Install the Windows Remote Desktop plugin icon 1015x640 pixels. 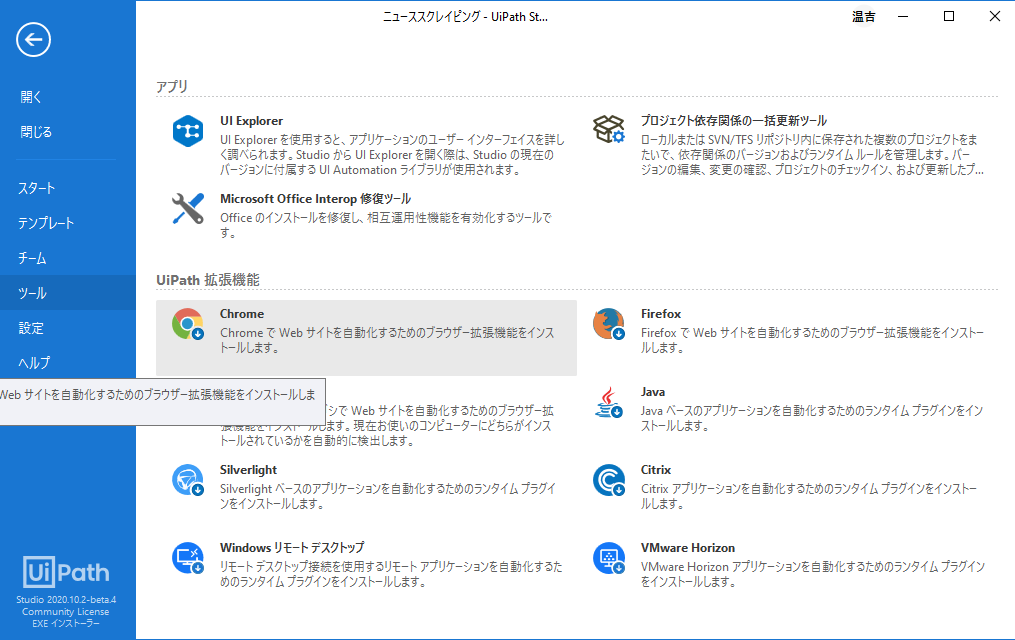pyautogui.click(x=188, y=558)
